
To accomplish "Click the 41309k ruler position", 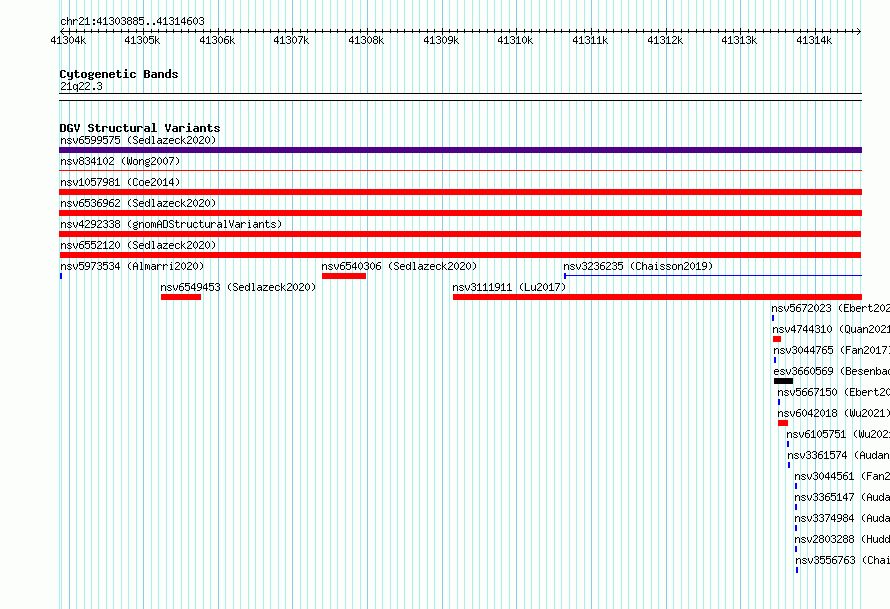I will pos(441,40).
